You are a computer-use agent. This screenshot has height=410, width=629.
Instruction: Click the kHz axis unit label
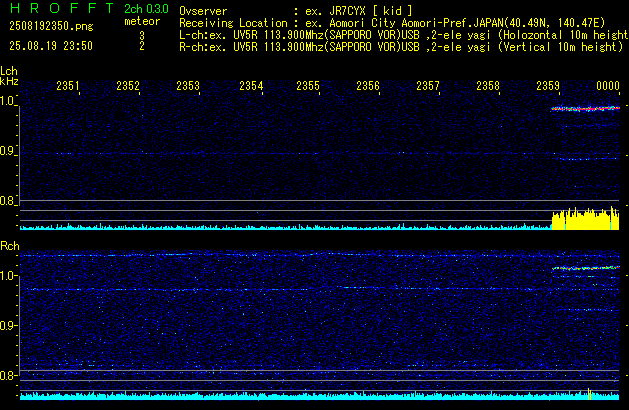point(9,81)
